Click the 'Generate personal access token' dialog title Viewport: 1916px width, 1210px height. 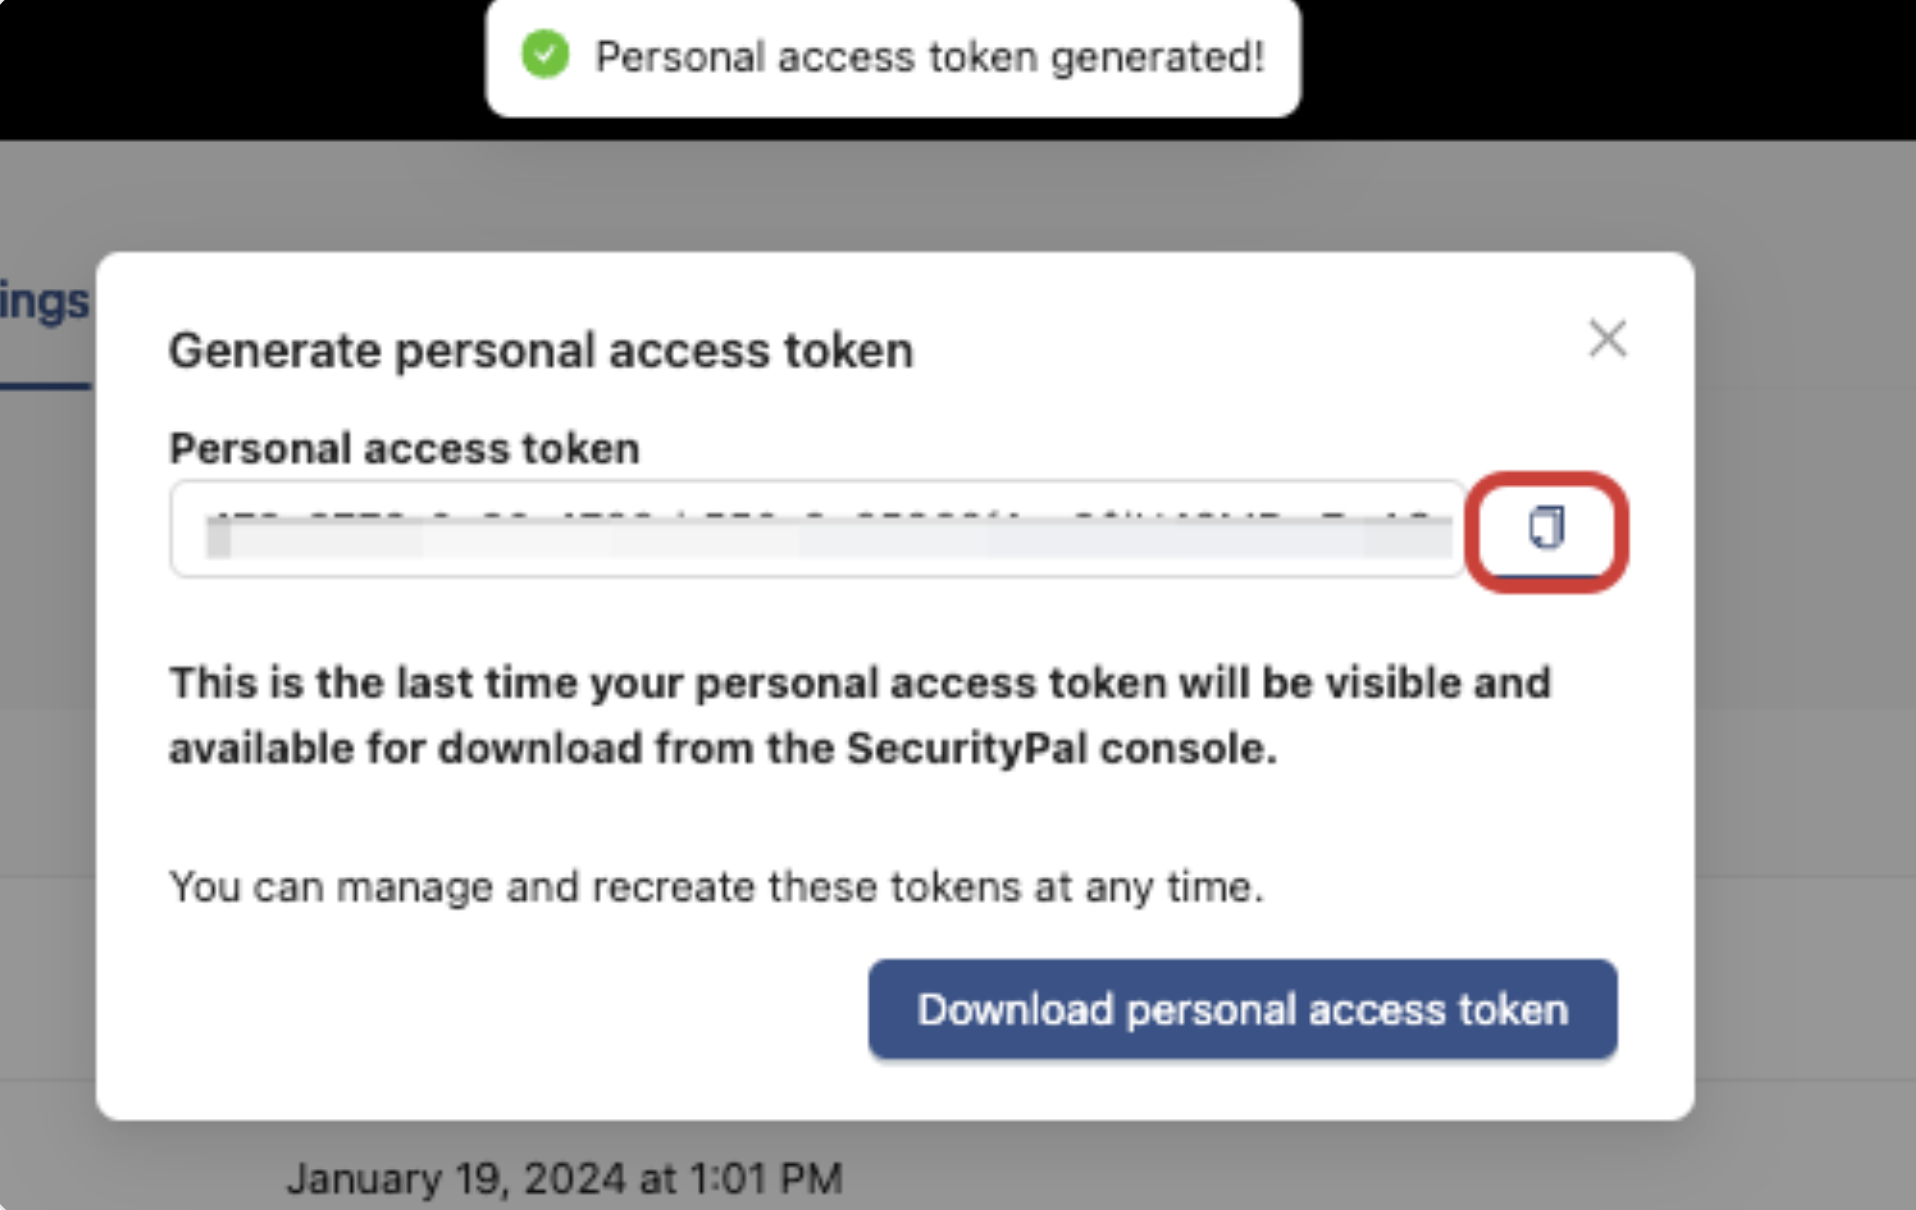pos(541,351)
